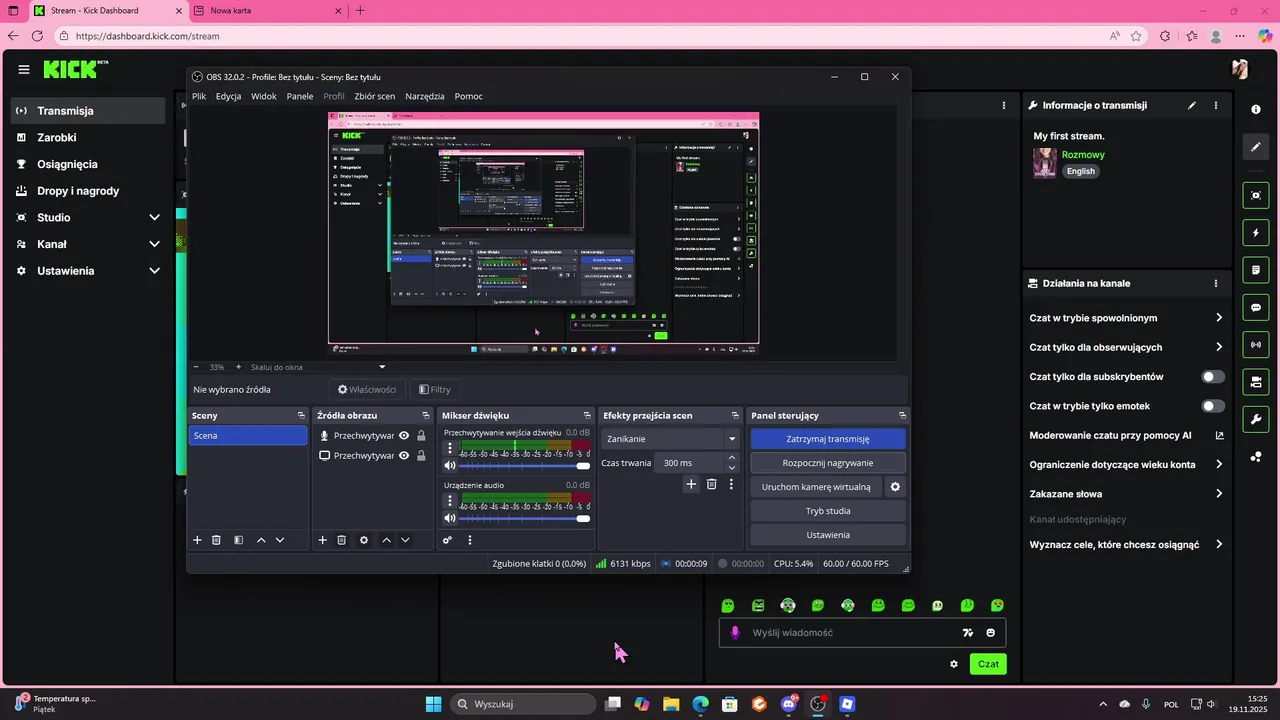Screen dimensions: 1280x720
Task: Toggle lock on microphone capture source
Action: click(x=421, y=436)
